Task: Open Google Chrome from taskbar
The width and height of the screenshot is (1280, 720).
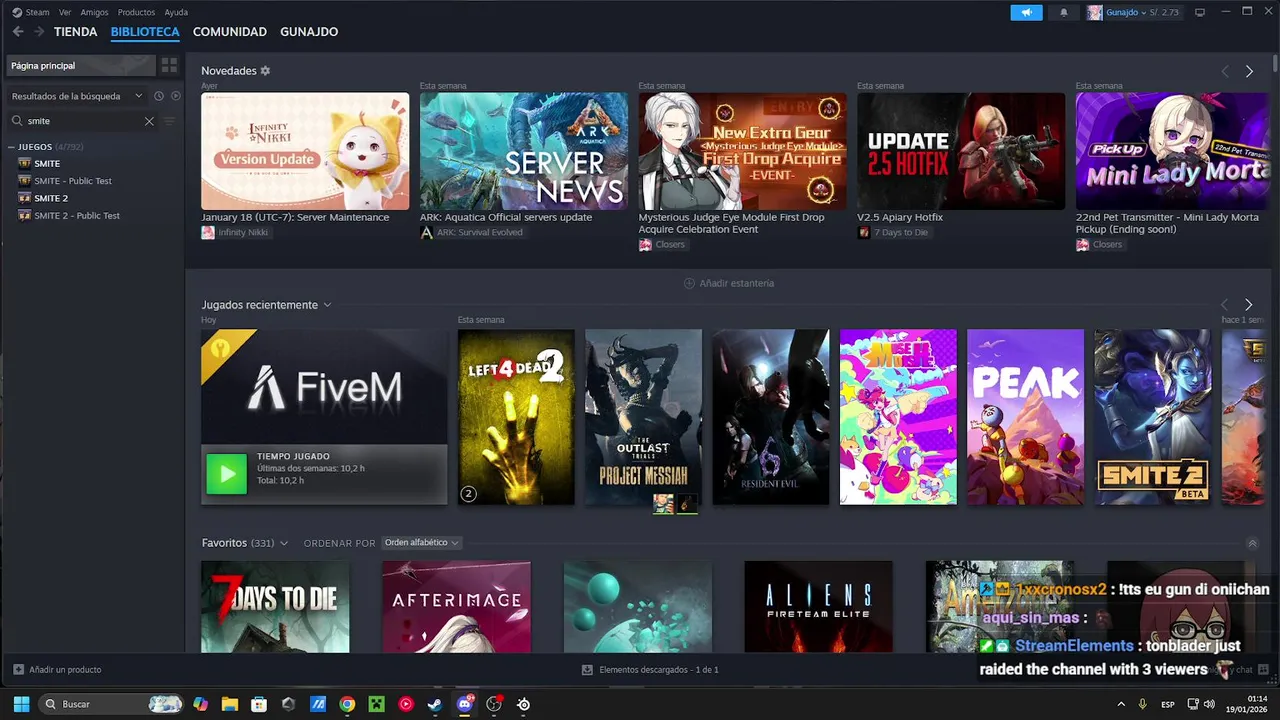Action: (347, 704)
